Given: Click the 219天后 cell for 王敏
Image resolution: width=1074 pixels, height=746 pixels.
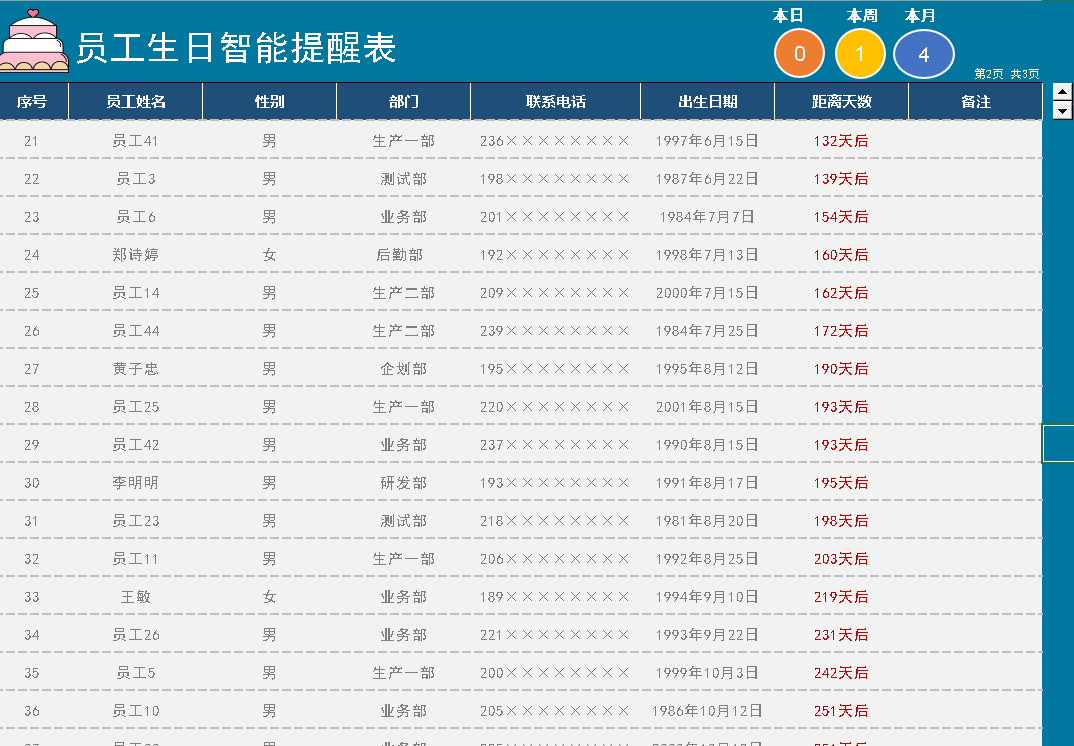Looking at the screenshot, I should pos(841,597).
